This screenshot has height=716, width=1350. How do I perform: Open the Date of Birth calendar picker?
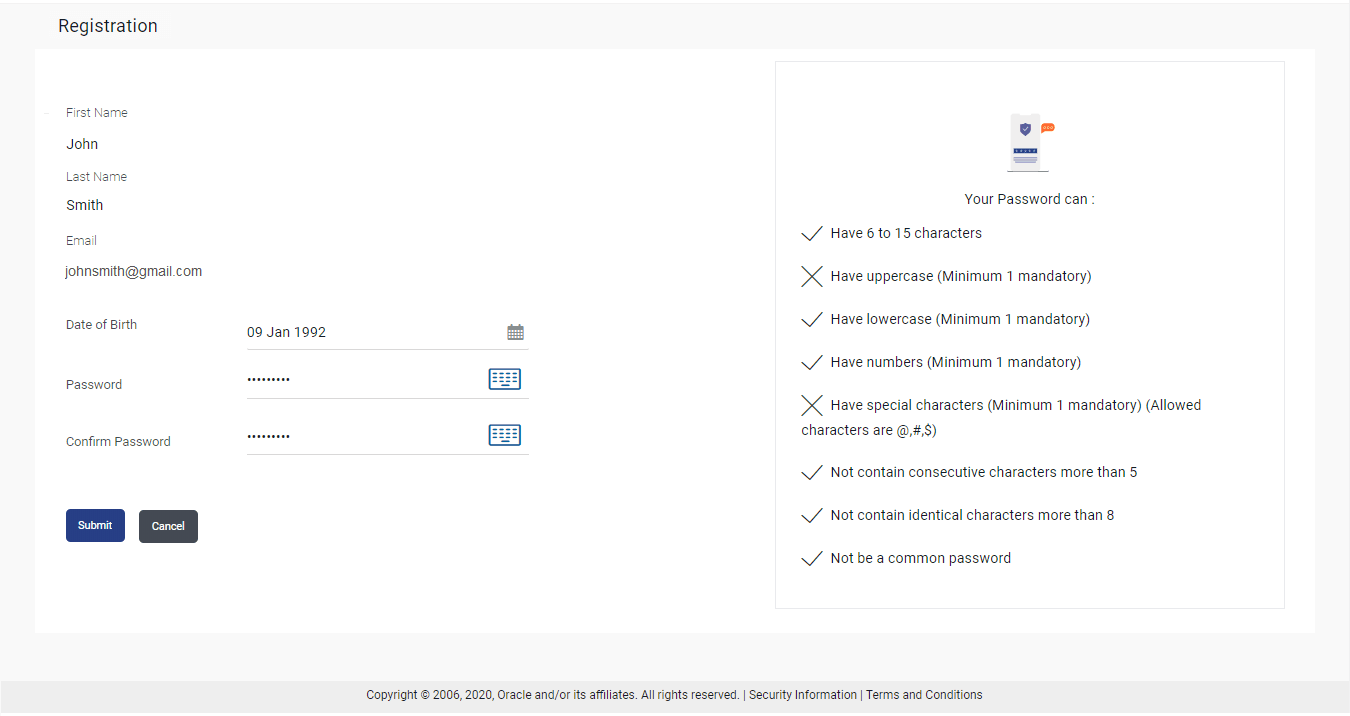coord(515,332)
